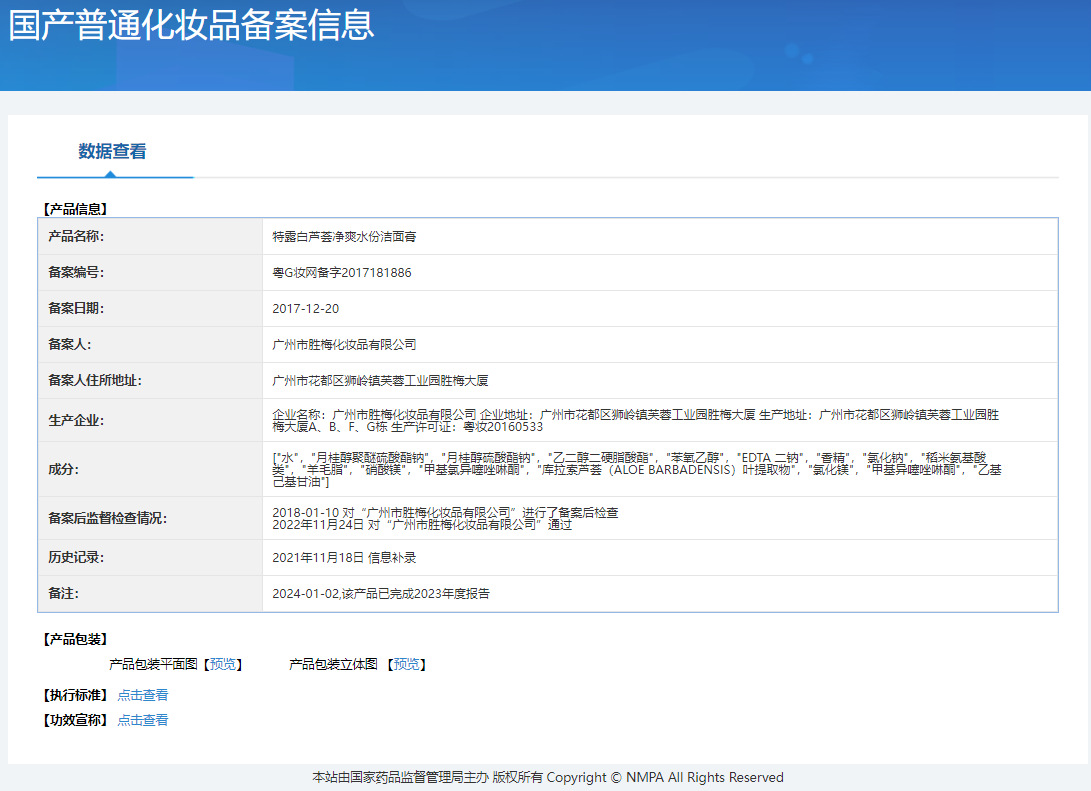The height and width of the screenshot is (791, 1091).
Task: Click the 备案人 row label
Action: [70, 344]
